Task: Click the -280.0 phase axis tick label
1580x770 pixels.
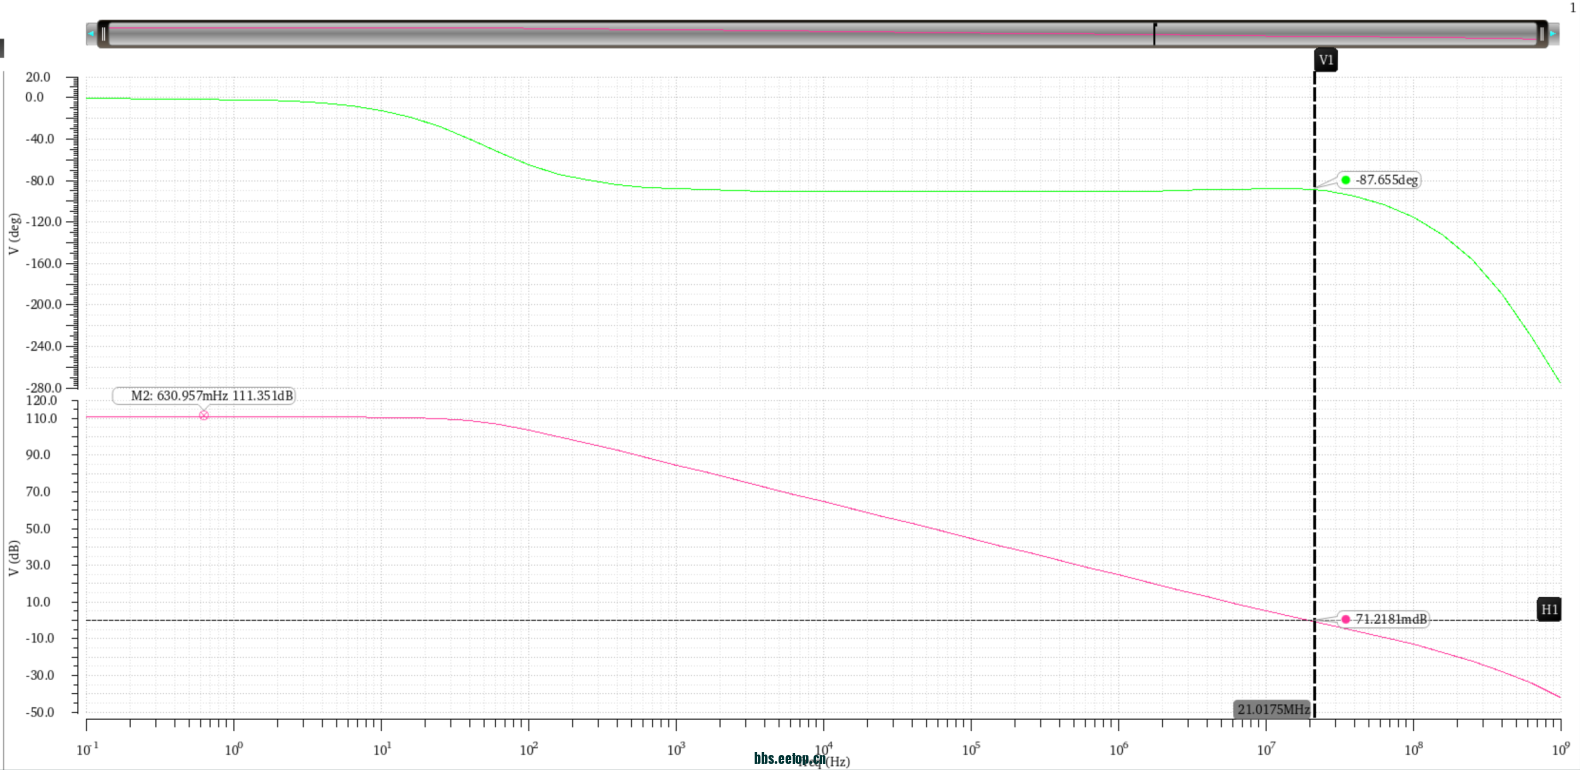Action: [44, 388]
